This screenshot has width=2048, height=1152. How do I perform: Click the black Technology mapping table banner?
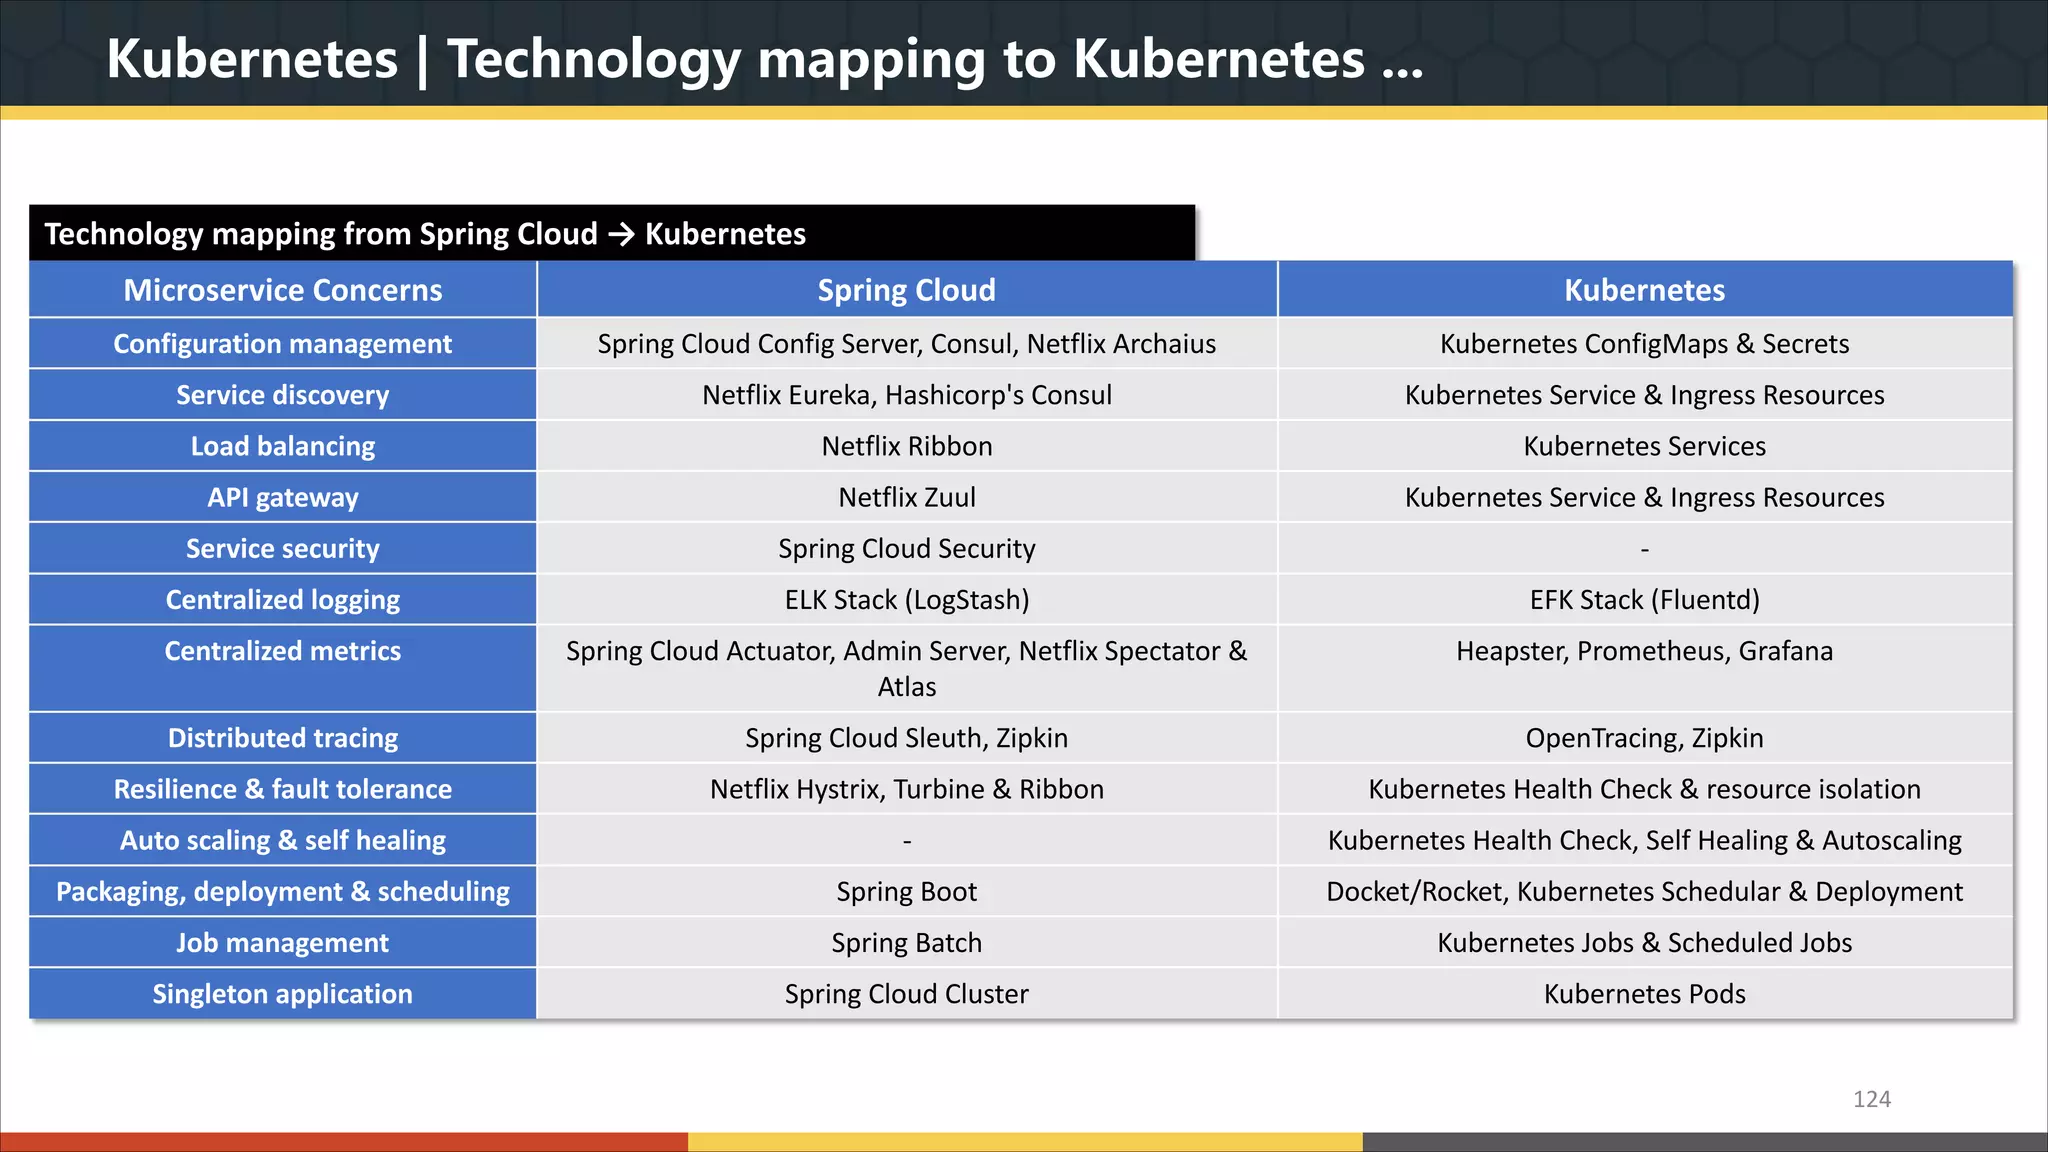point(612,234)
